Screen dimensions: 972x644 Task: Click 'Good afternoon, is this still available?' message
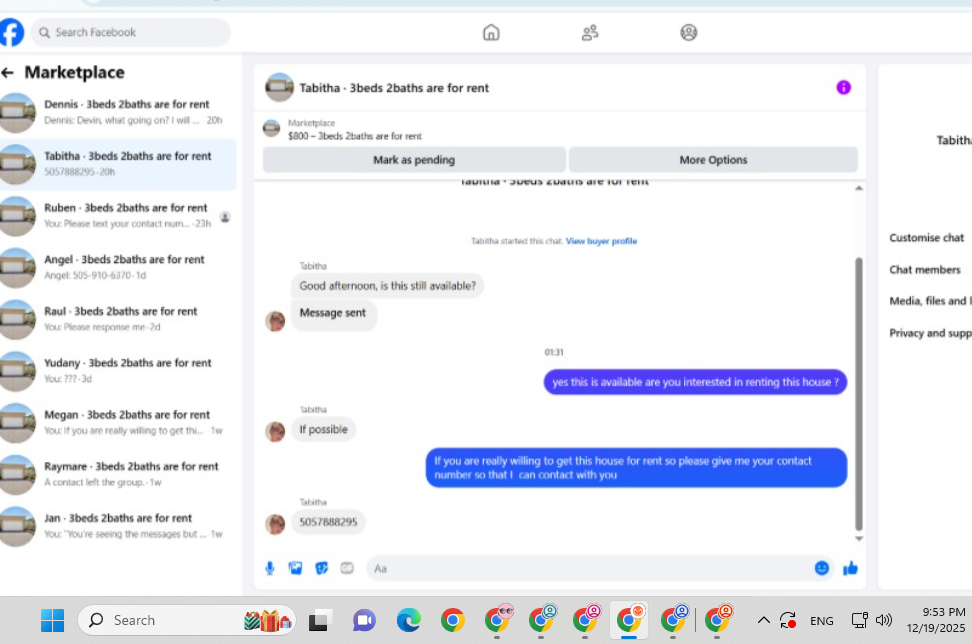tap(387, 286)
